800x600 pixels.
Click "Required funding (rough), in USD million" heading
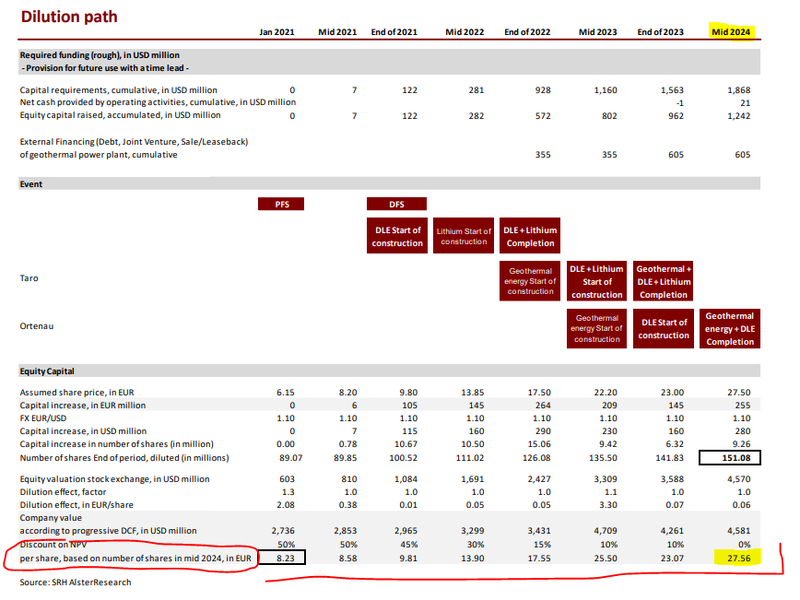tap(99, 55)
